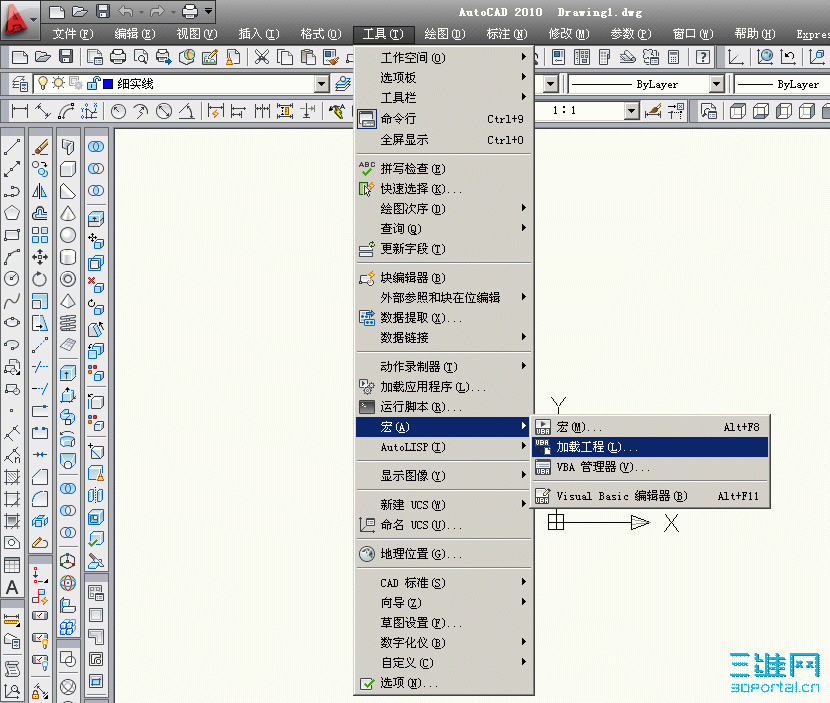Select the Multiline Text A tool
Image resolution: width=830 pixels, height=703 pixels.
(12, 588)
